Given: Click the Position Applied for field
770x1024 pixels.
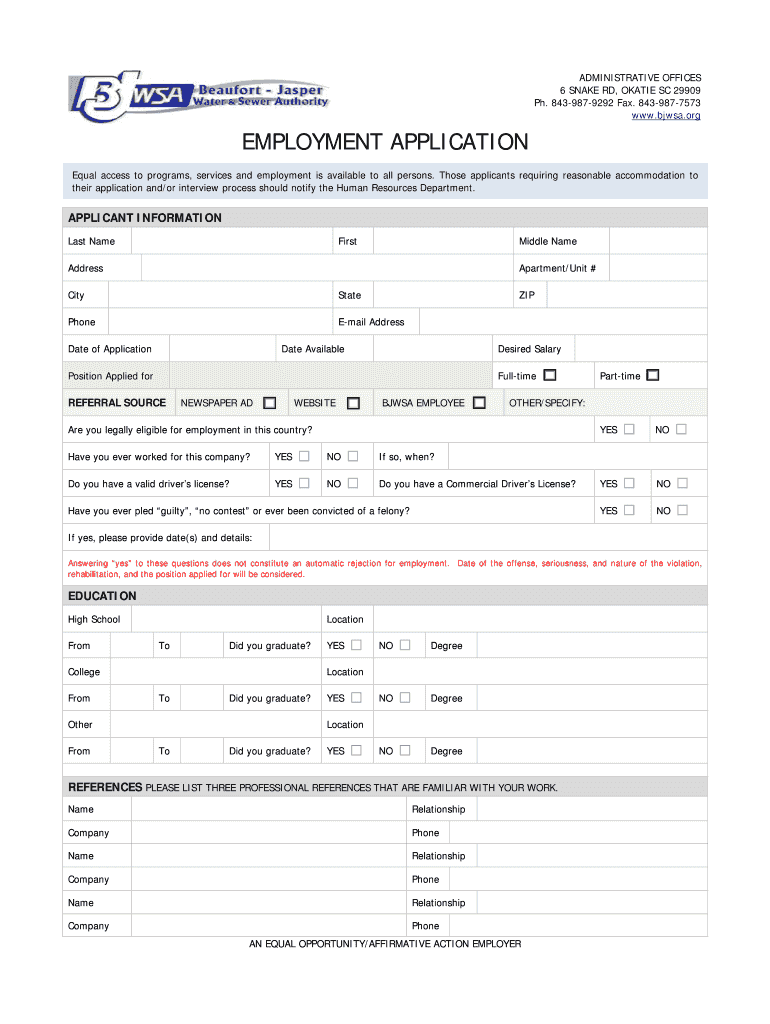Looking at the screenshot, I should (330, 376).
